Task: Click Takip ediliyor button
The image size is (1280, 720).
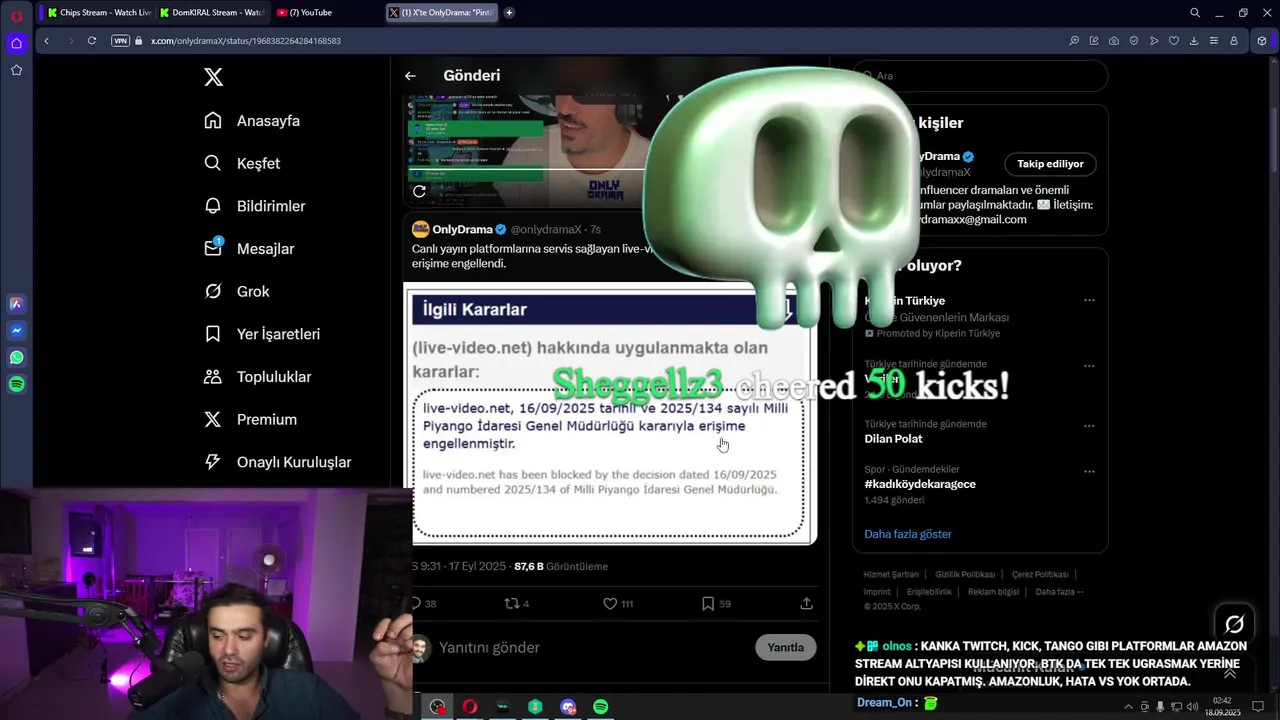Action: click(1050, 164)
